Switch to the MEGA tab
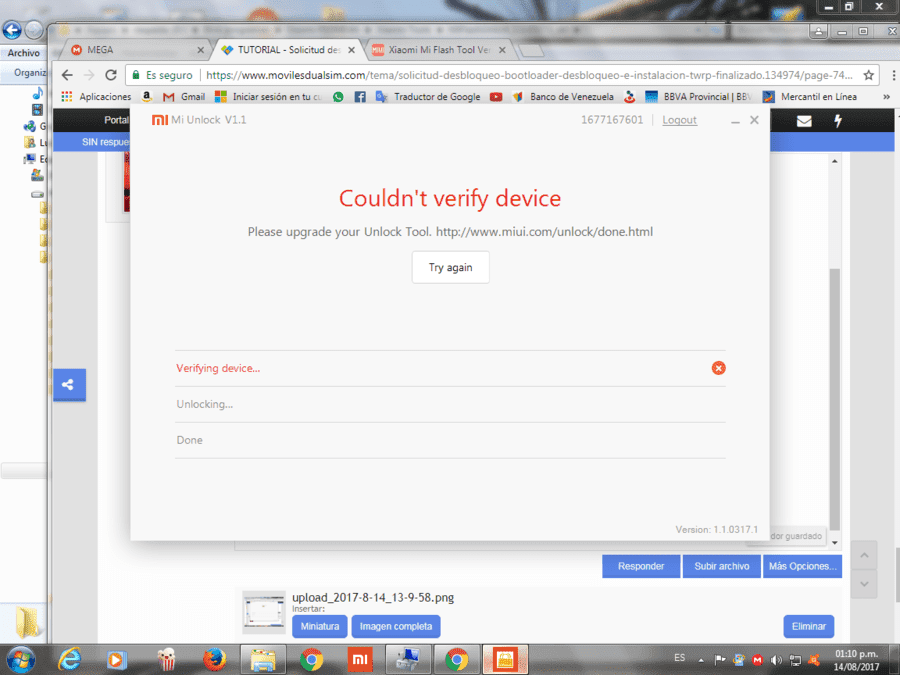This screenshot has width=900, height=675. [137, 50]
